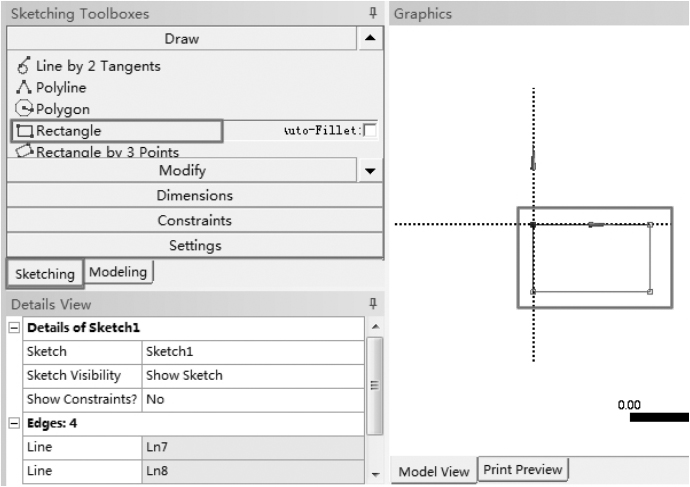Open the Dimensions toolbox
690x487 pixels.
[194, 196]
